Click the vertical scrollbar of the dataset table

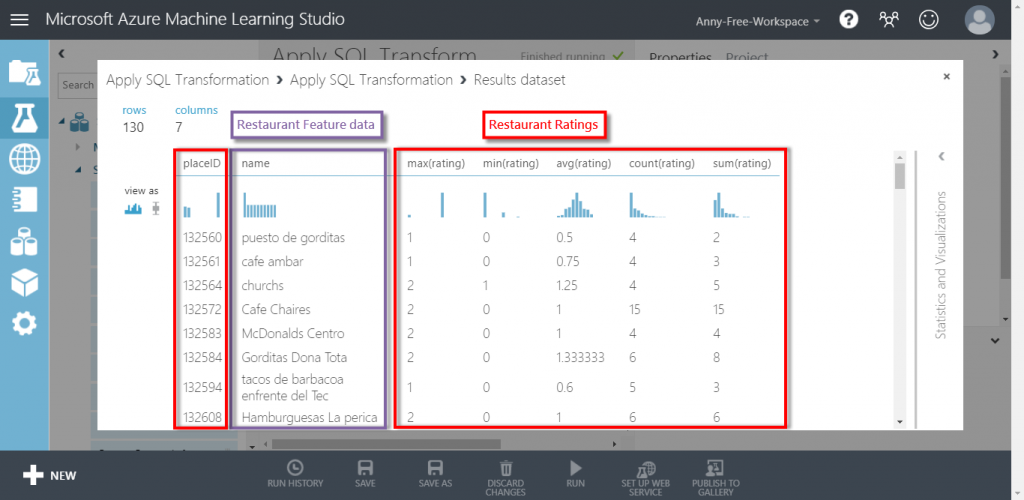point(900,289)
